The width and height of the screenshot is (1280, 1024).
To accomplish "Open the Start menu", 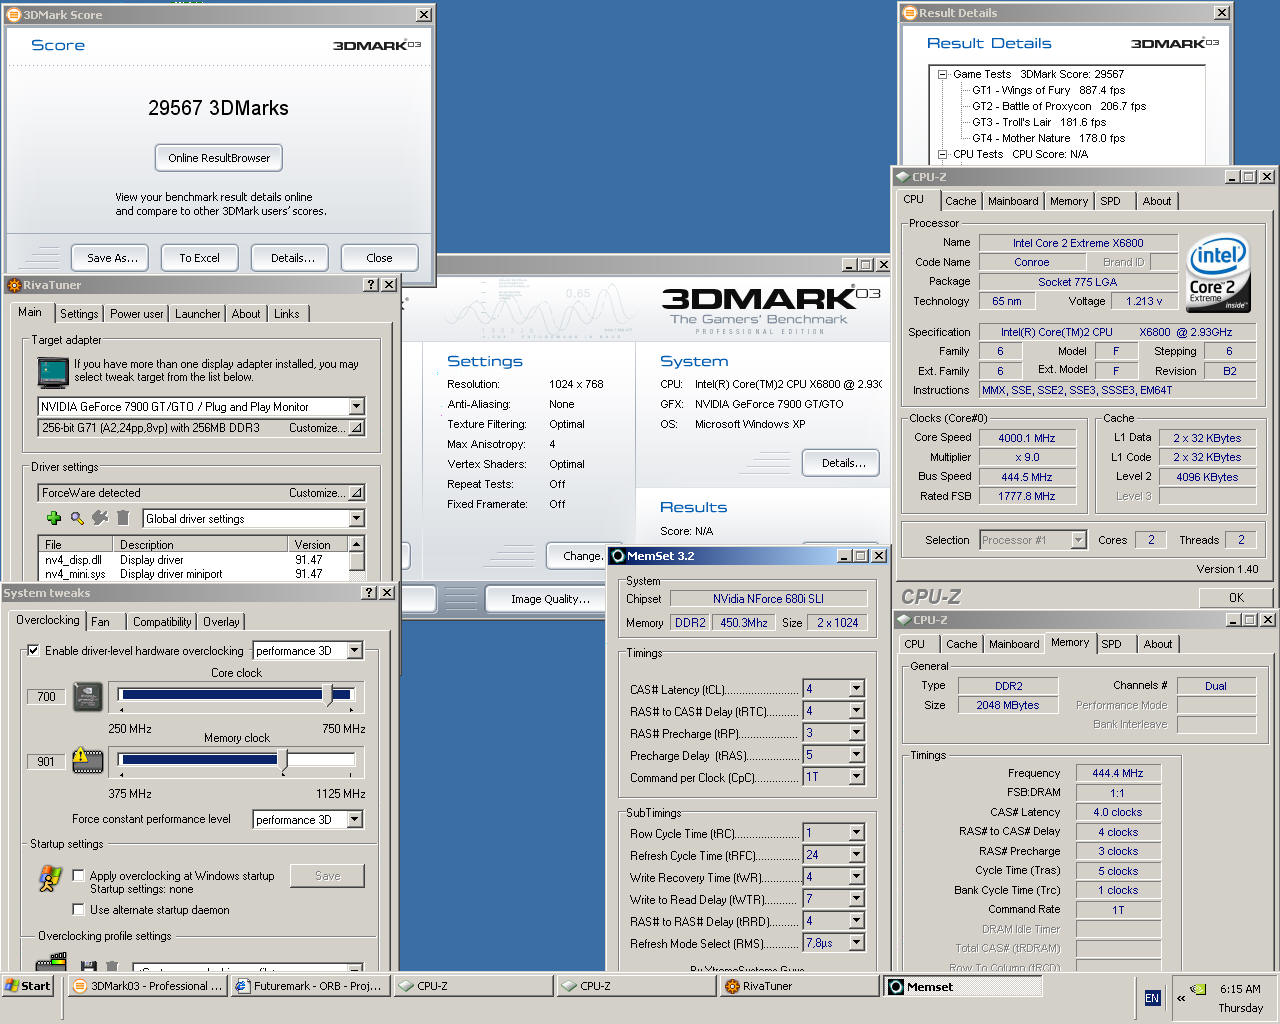I will (27, 986).
